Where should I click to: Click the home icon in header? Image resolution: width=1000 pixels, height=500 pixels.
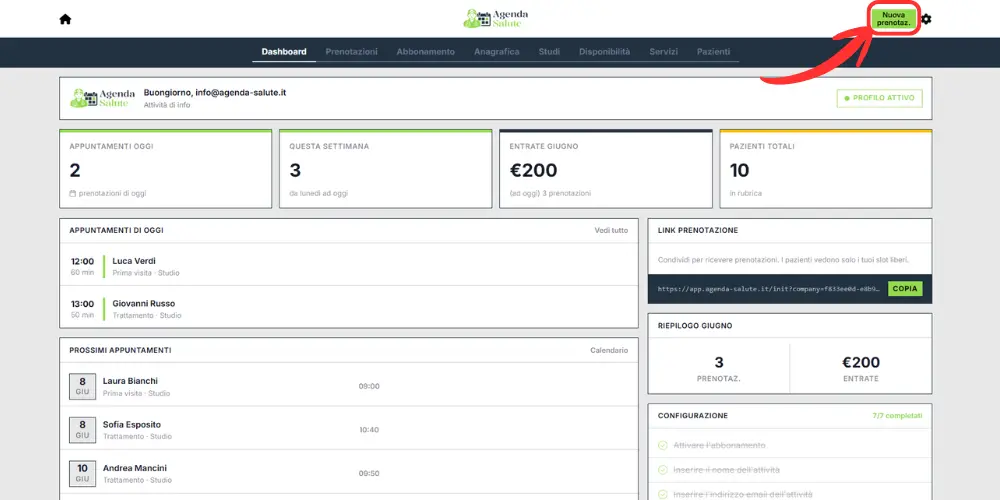[65, 19]
